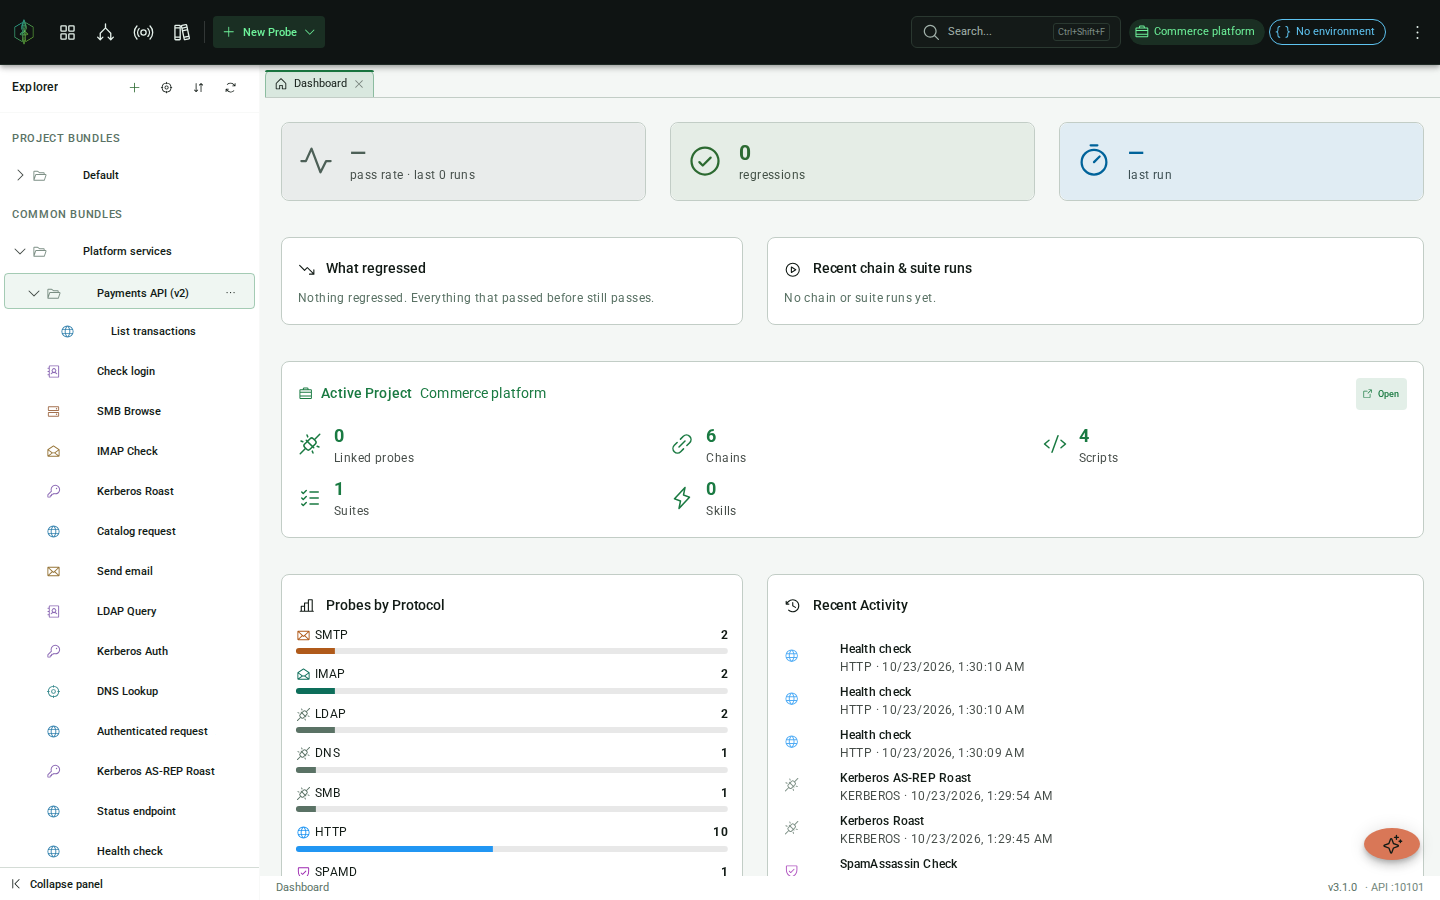
Task: Click the Commerce platform project link
Action: coord(483,393)
